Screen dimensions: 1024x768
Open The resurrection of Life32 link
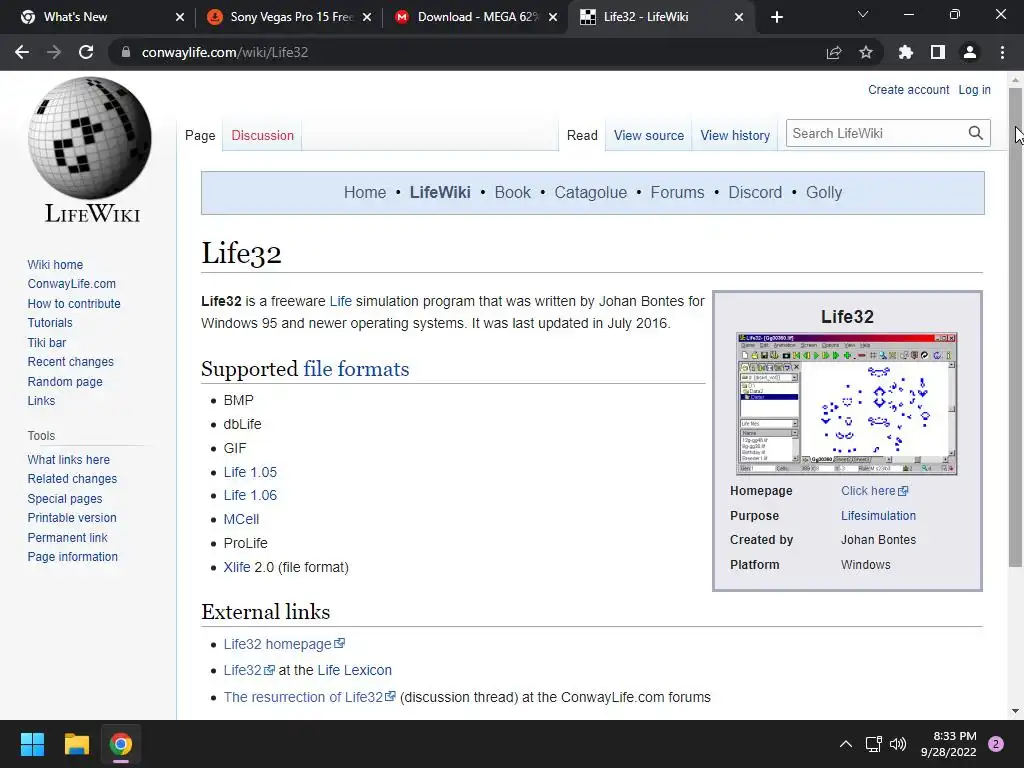coord(310,697)
